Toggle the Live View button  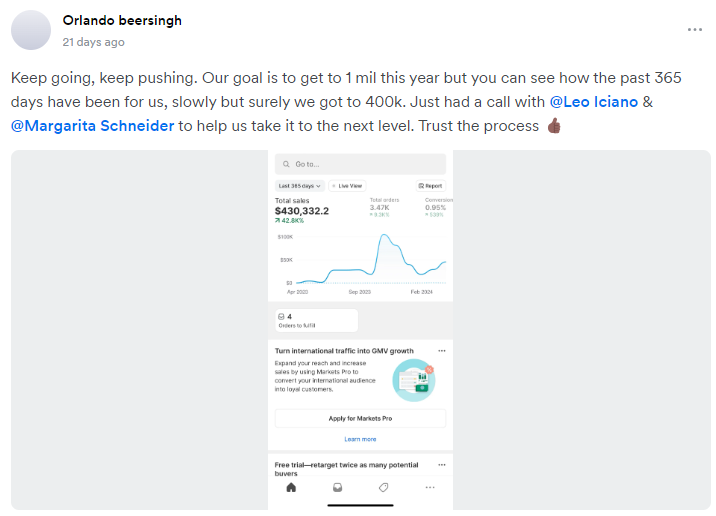[348, 186]
